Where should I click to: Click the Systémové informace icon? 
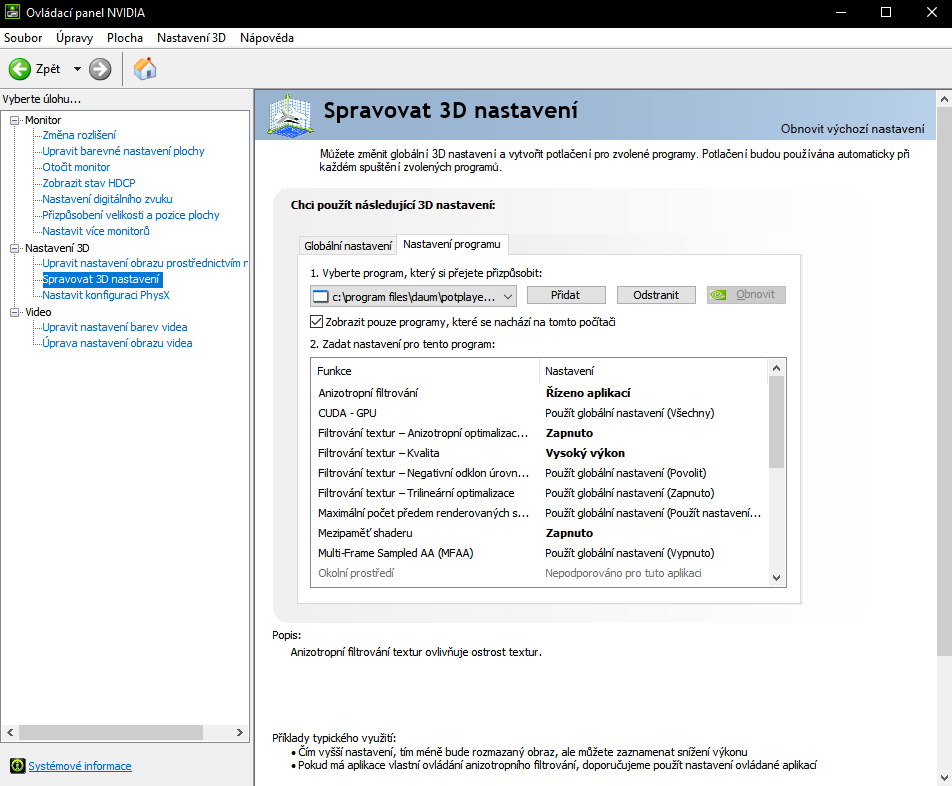[x=18, y=766]
